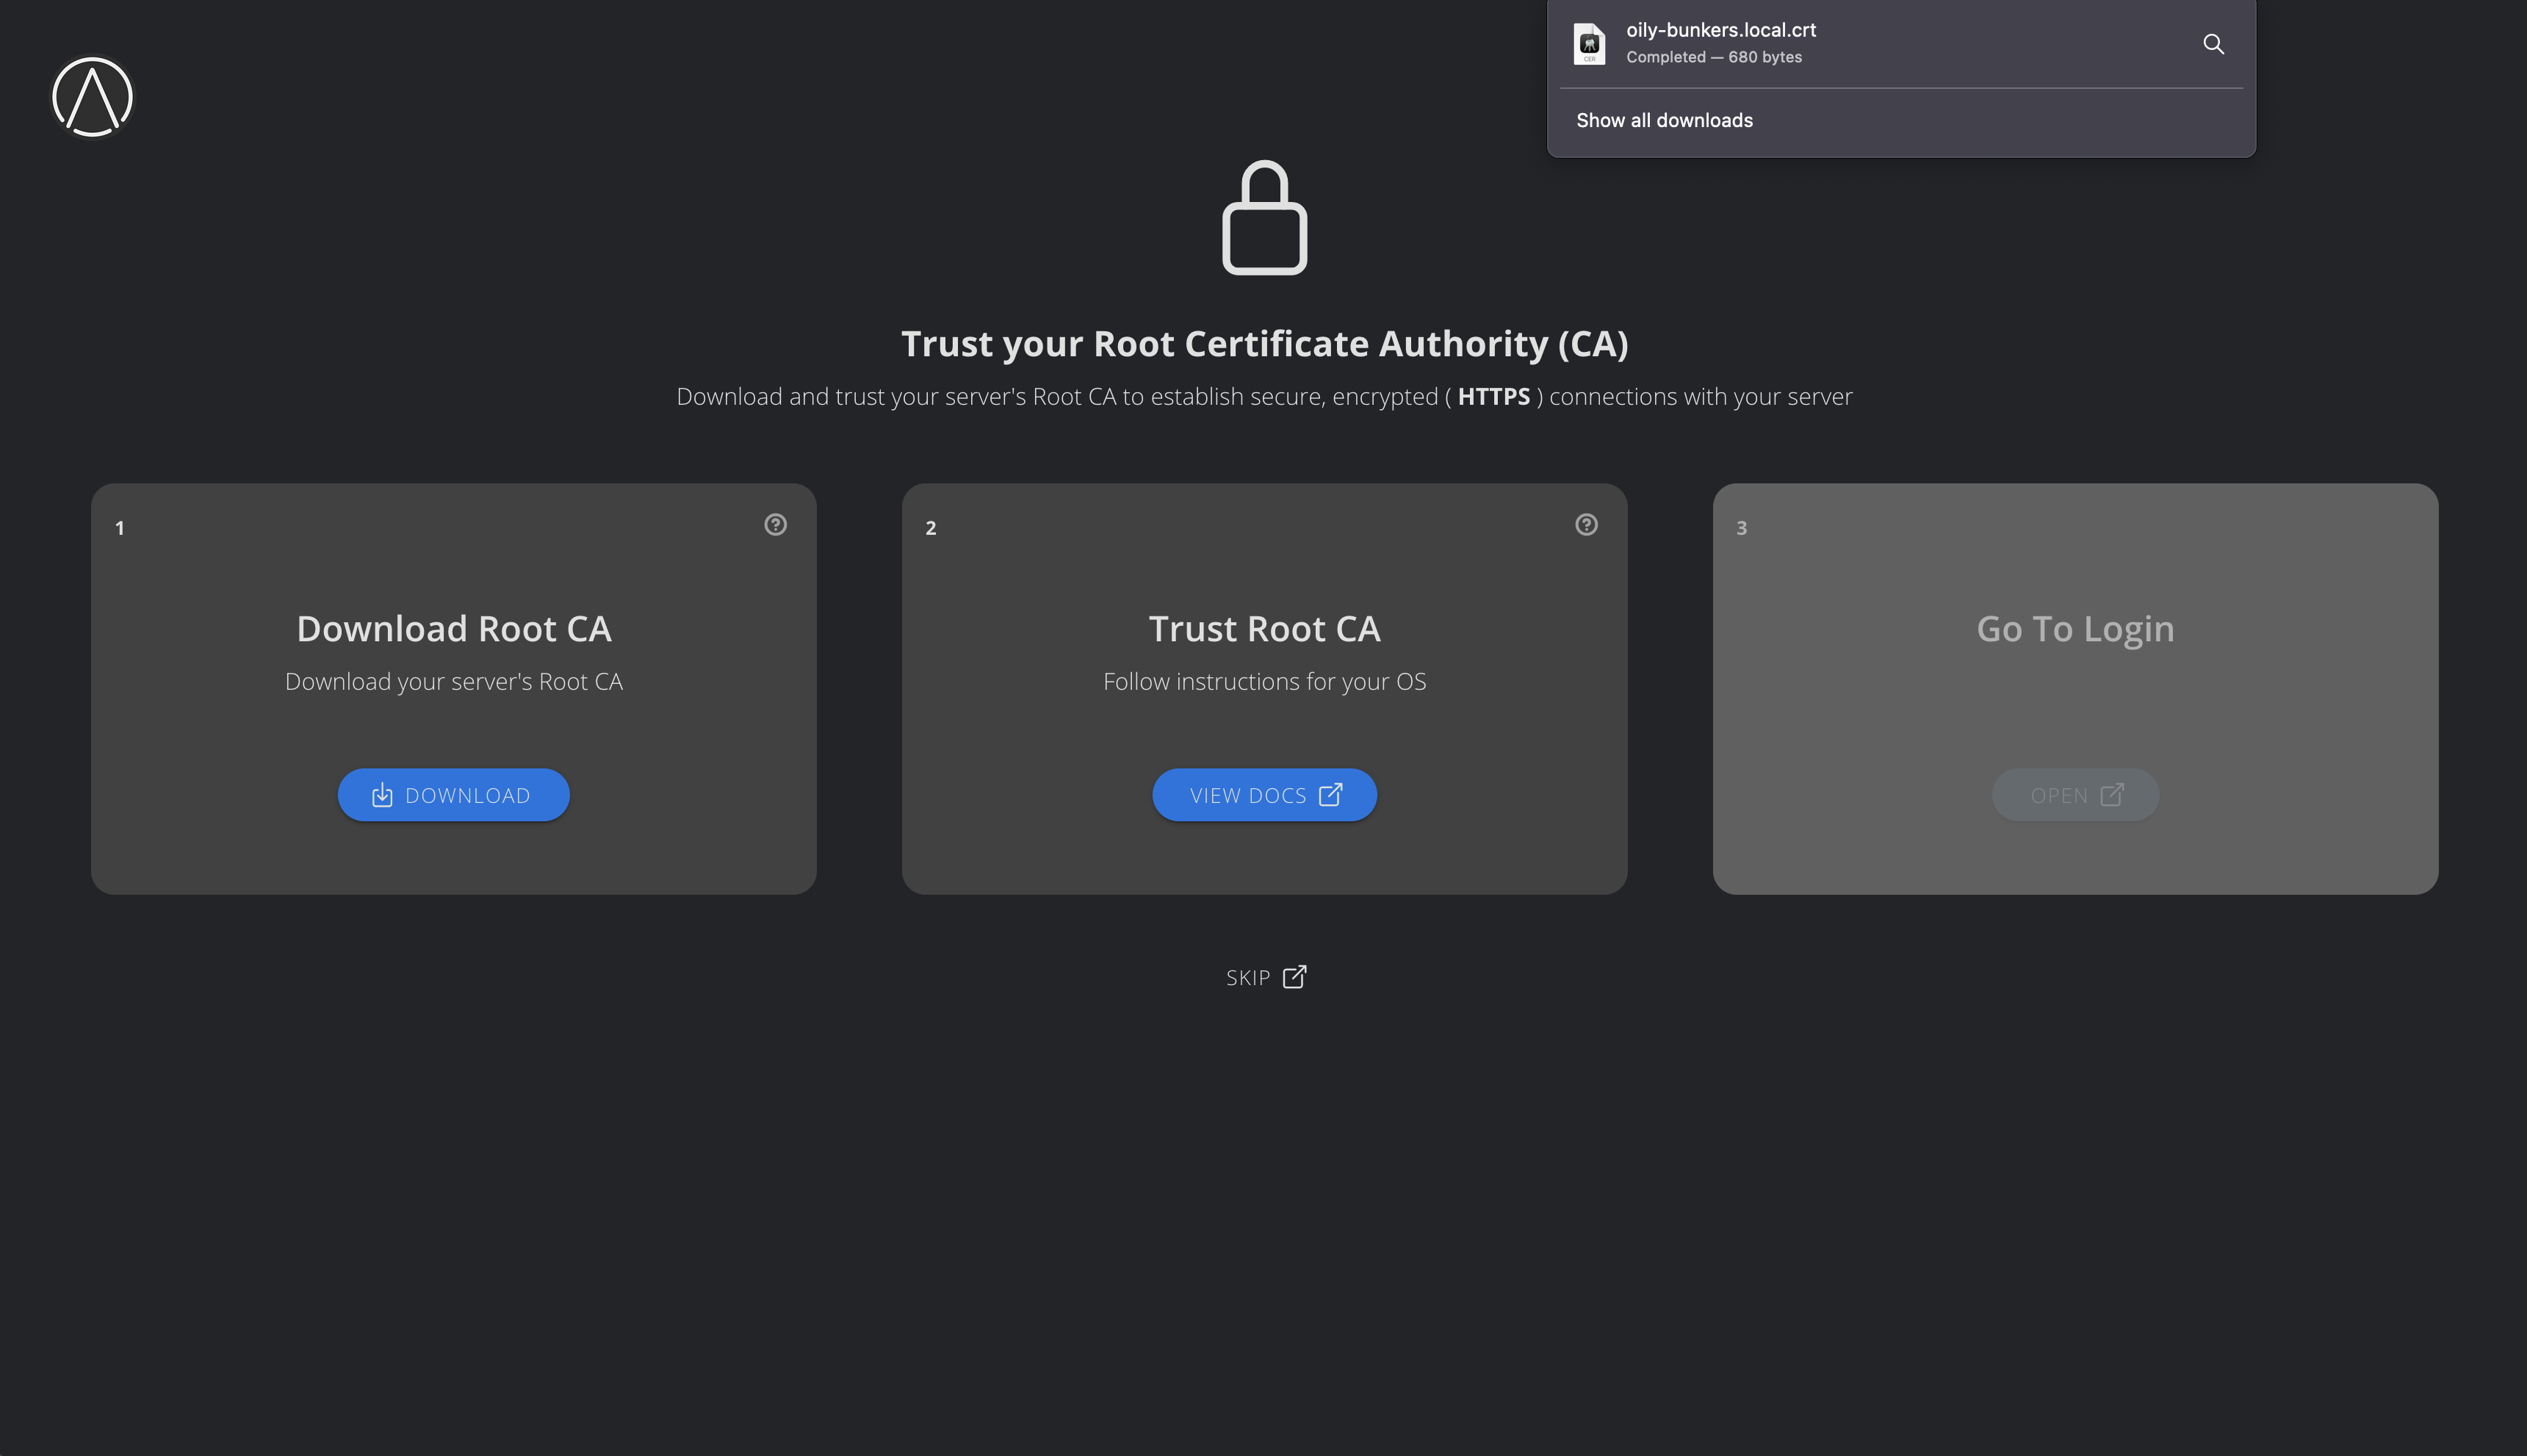Viewport: 2527px width, 1456px height.
Task: Click the "Completed — 680 bytes" status text
Action: pyautogui.click(x=1713, y=58)
